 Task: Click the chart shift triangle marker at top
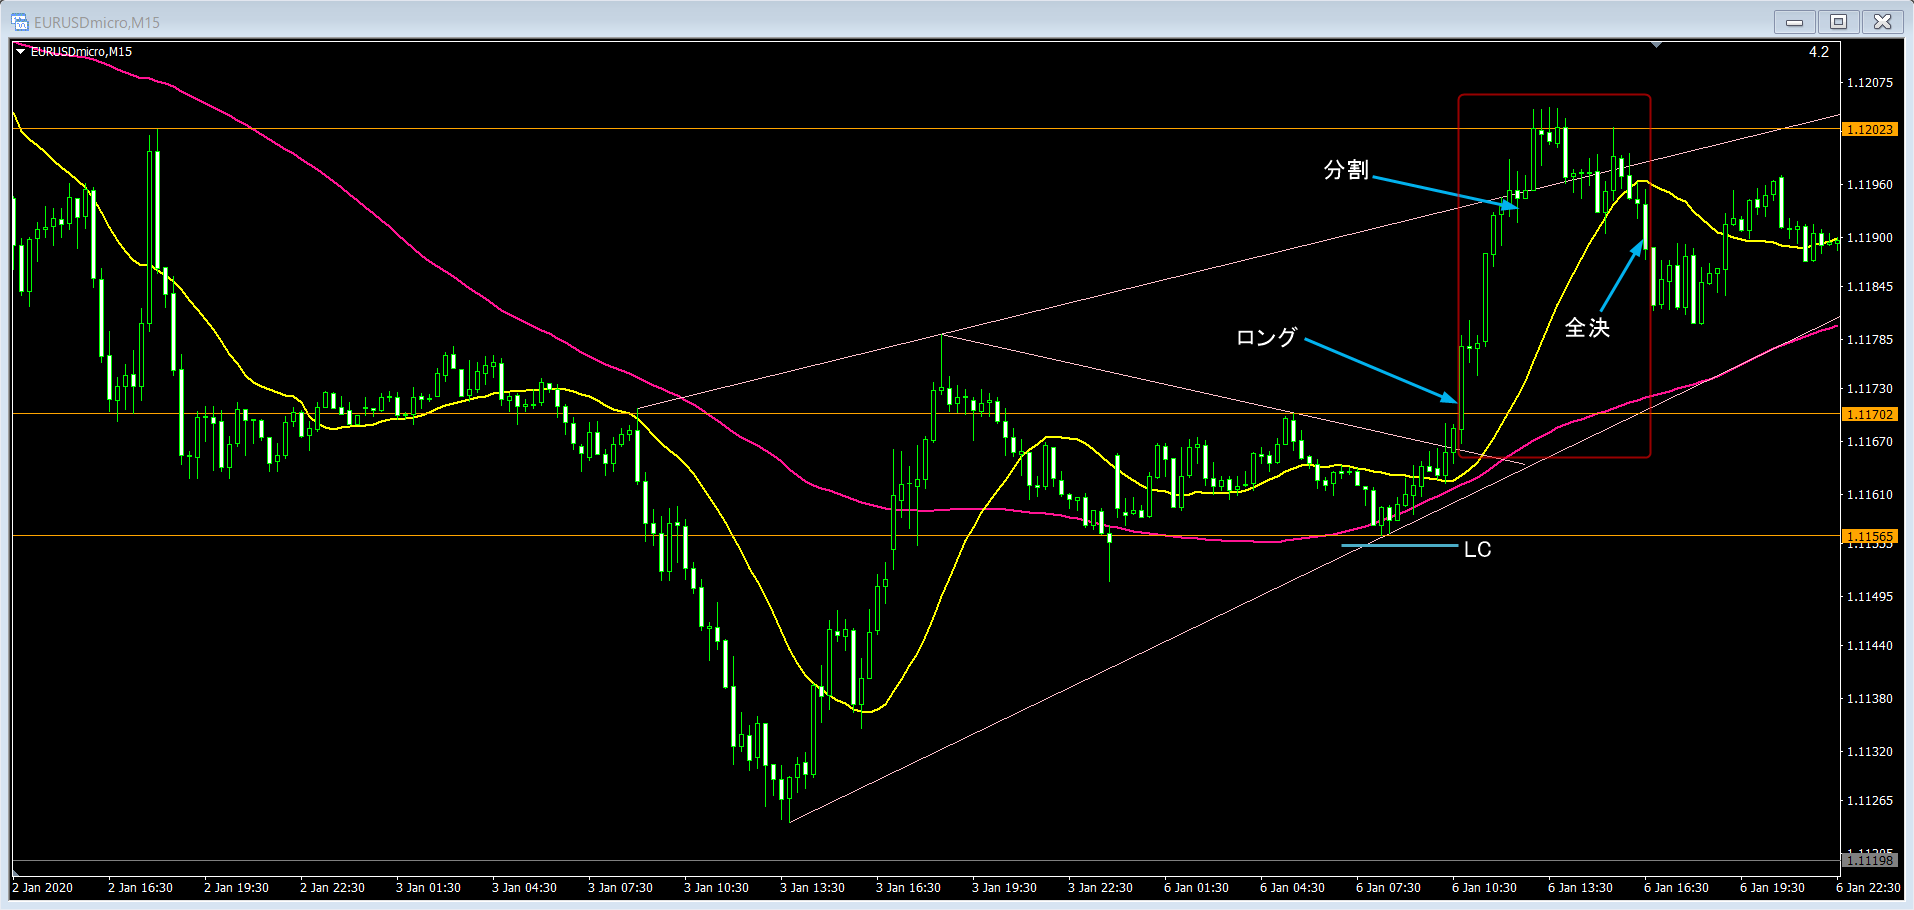(1657, 45)
